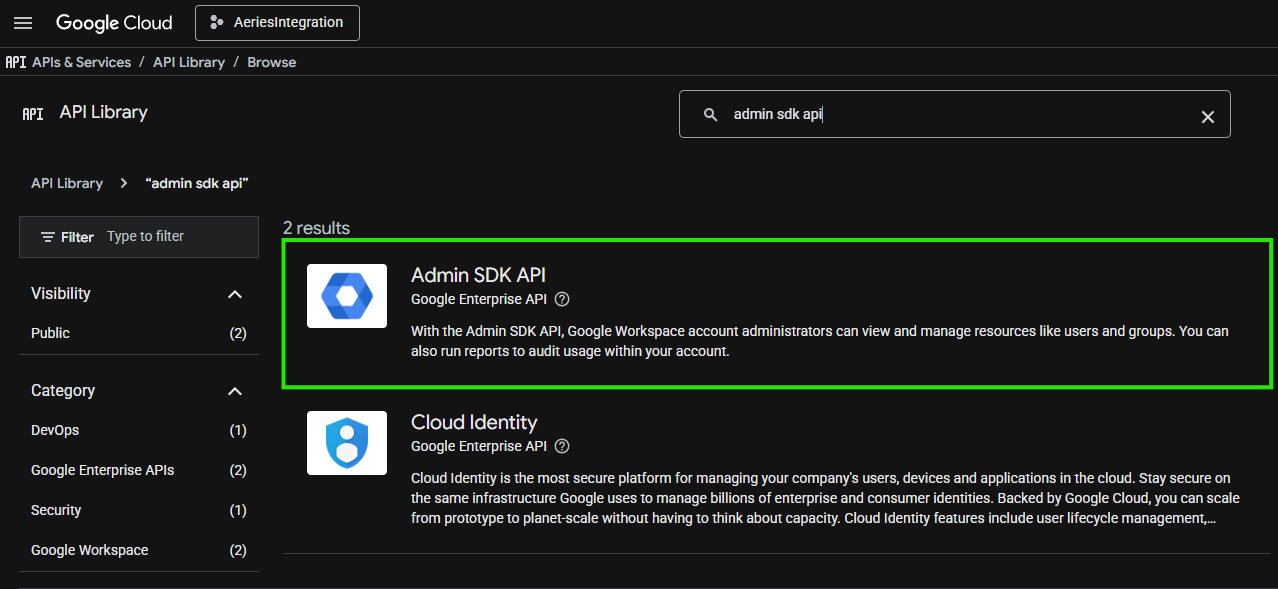The height and width of the screenshot is (589, 1278).
Task: Collapse the Category section
Action: pos(235,391)
